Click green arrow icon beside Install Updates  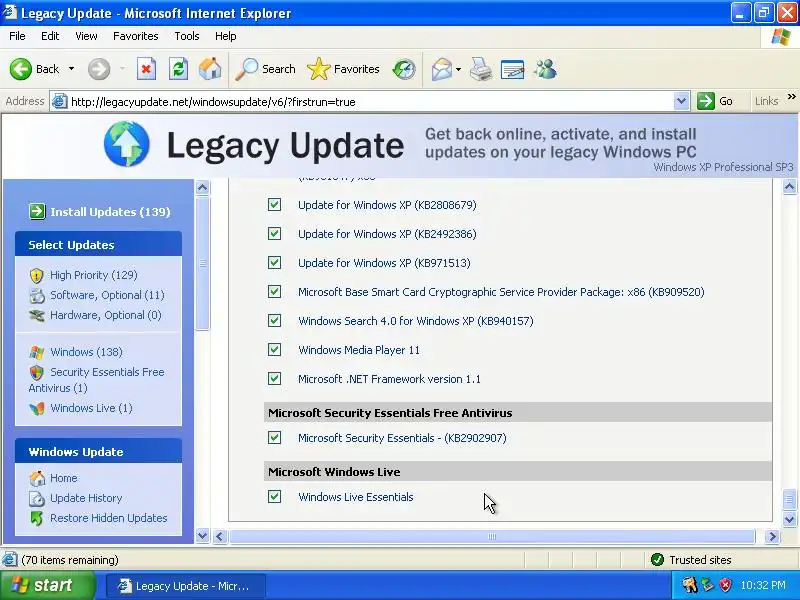click(37, 211)
